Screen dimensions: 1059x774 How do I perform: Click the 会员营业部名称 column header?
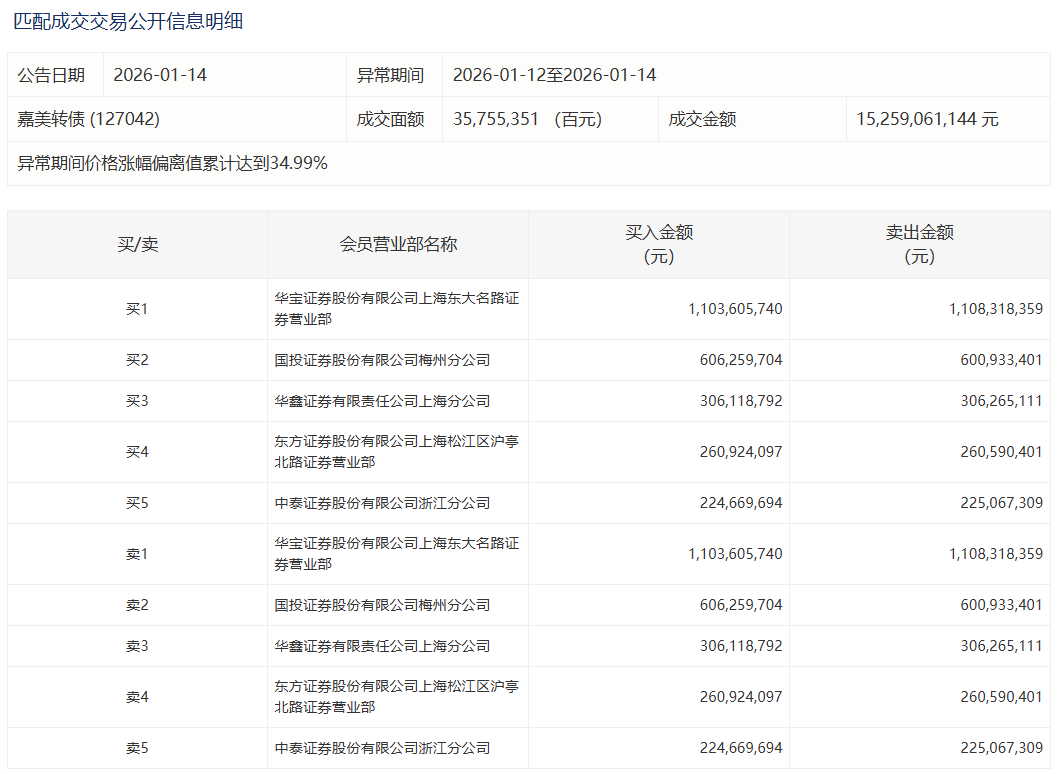pyautogui.click(x=398, y=244)
